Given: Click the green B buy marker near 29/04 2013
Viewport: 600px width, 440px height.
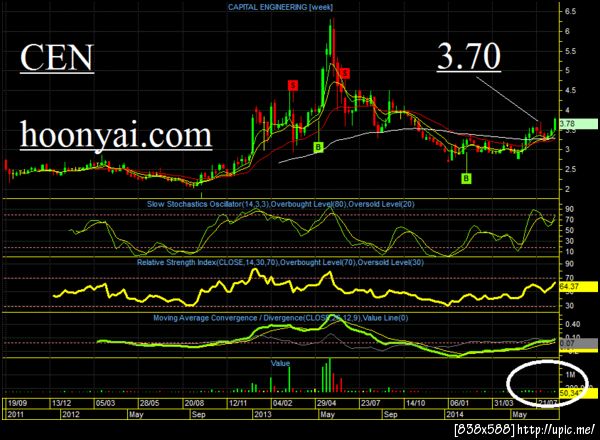Looking at the screenshot, I should (318, 147).
